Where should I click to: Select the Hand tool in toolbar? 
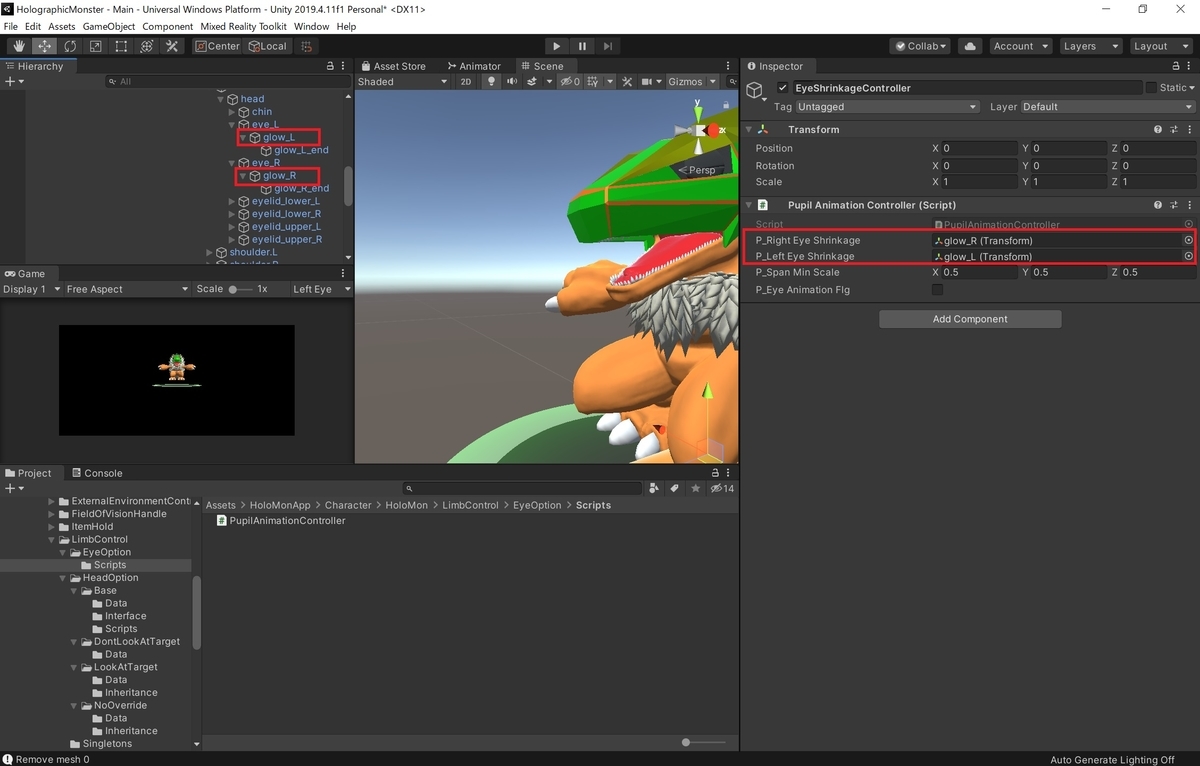click(x=19, y=46)
